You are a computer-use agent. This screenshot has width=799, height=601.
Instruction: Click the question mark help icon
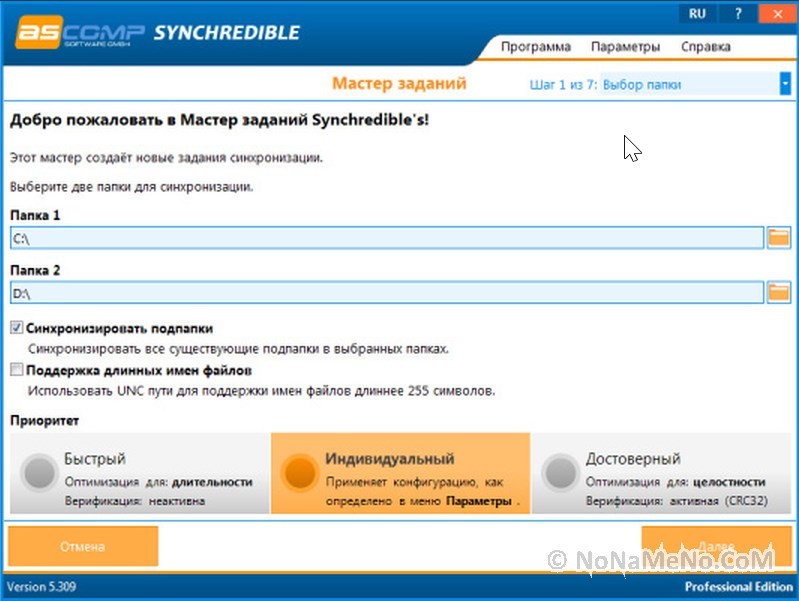point(738,13)
